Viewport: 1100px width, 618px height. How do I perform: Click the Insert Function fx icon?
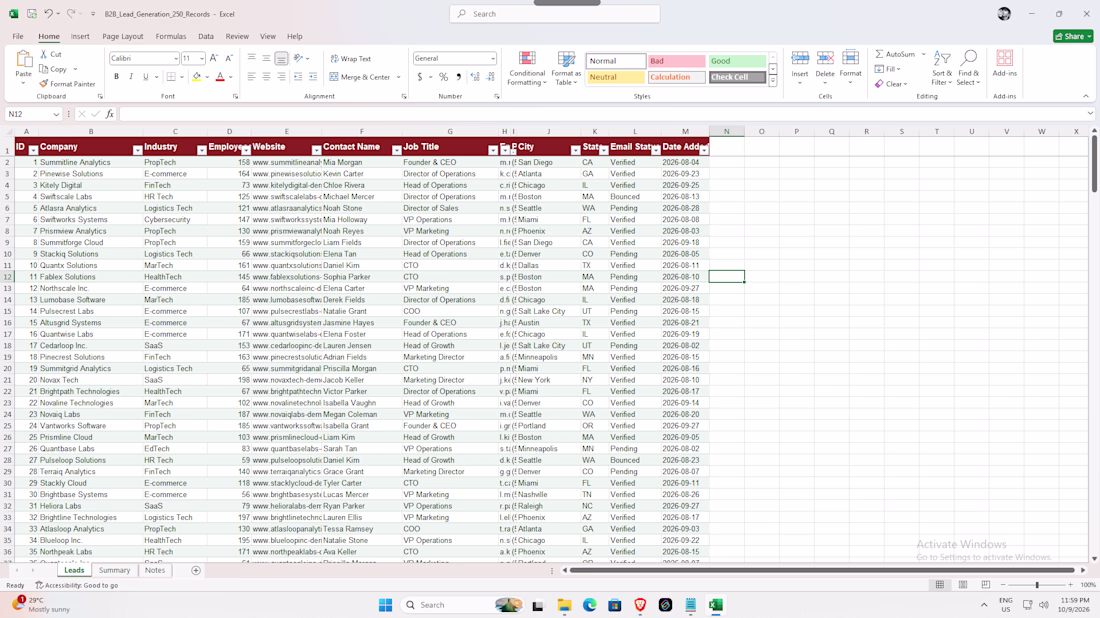coord(110,114)
